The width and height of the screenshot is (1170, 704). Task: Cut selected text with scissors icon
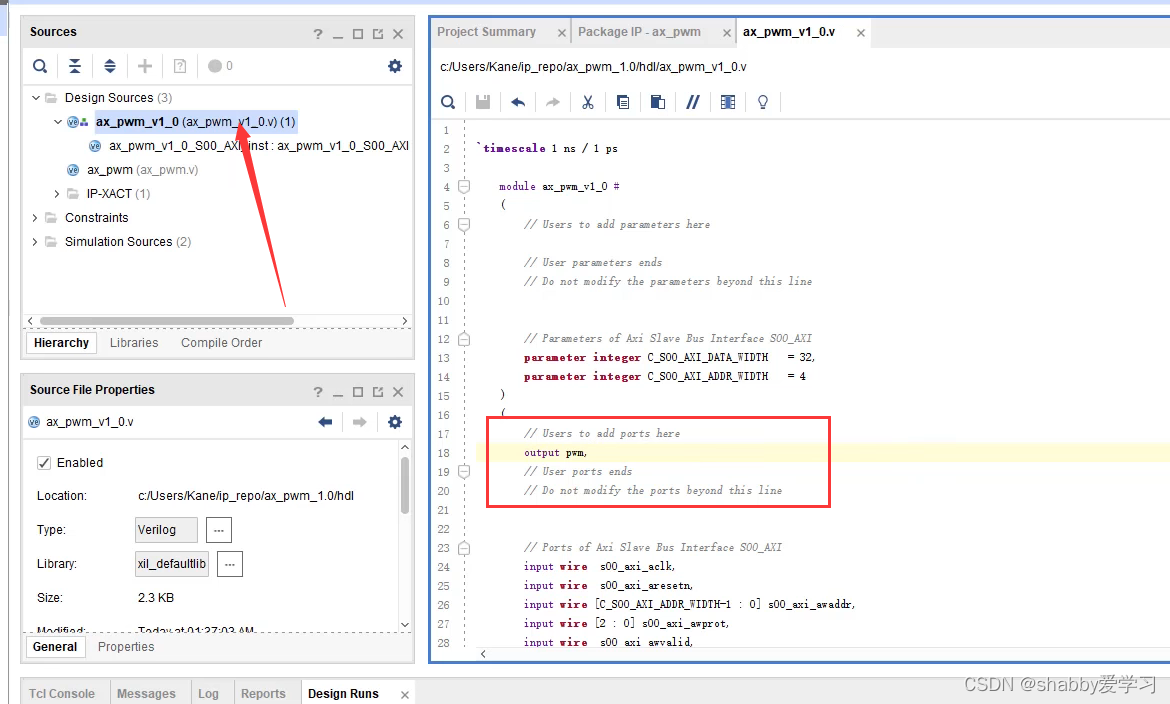pos(588,102)
